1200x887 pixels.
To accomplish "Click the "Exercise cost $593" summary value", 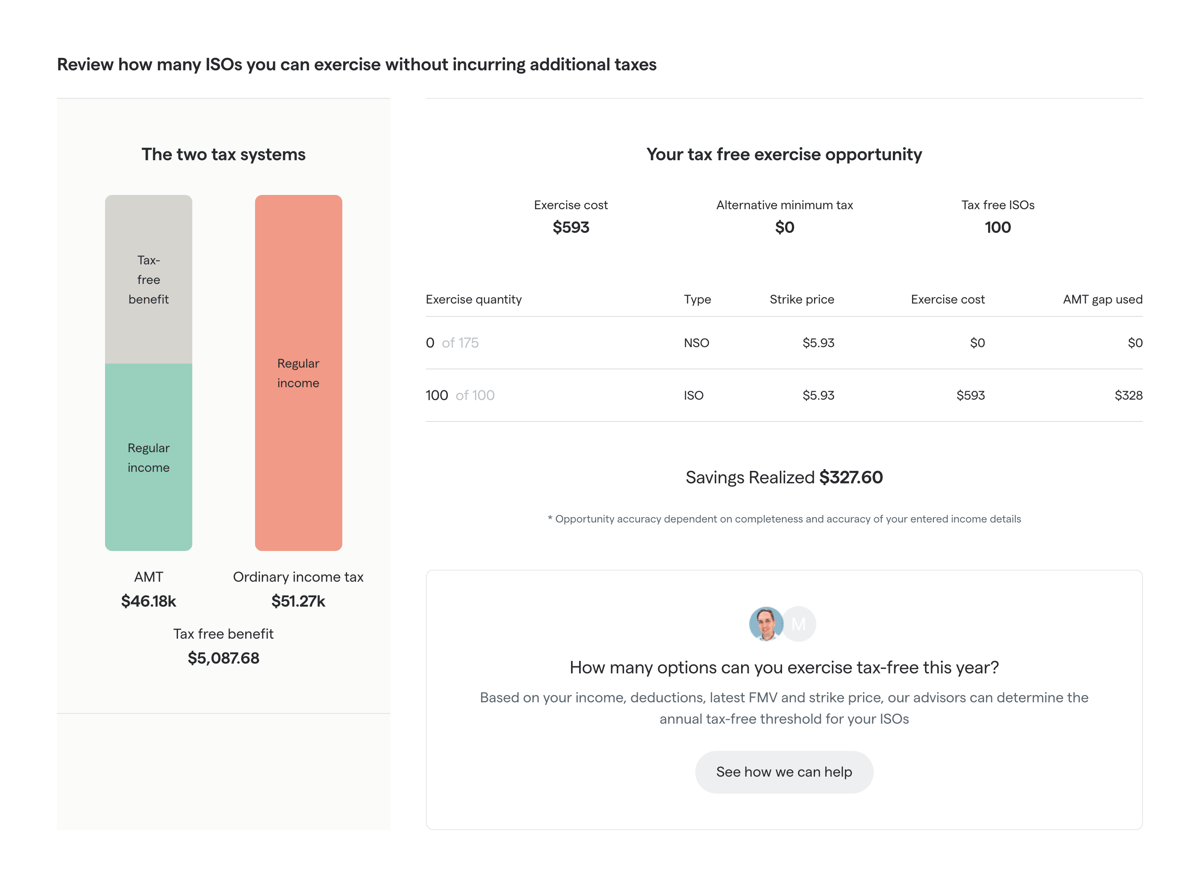I will (571, 217).
